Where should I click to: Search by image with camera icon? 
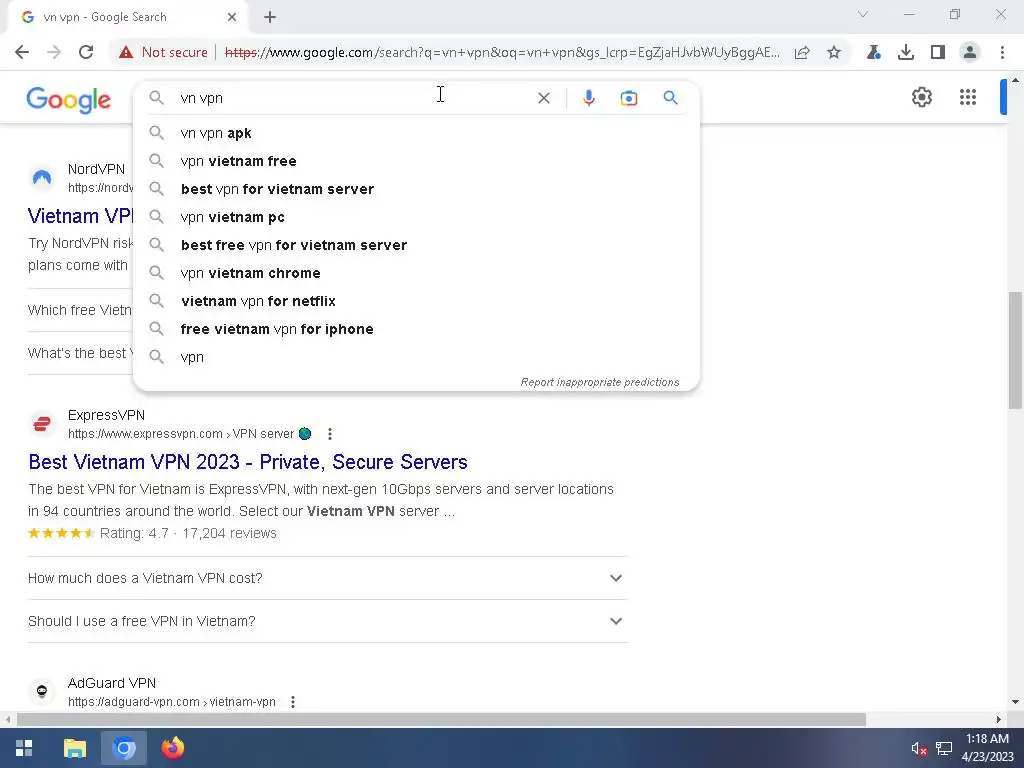tap(628, 98)
